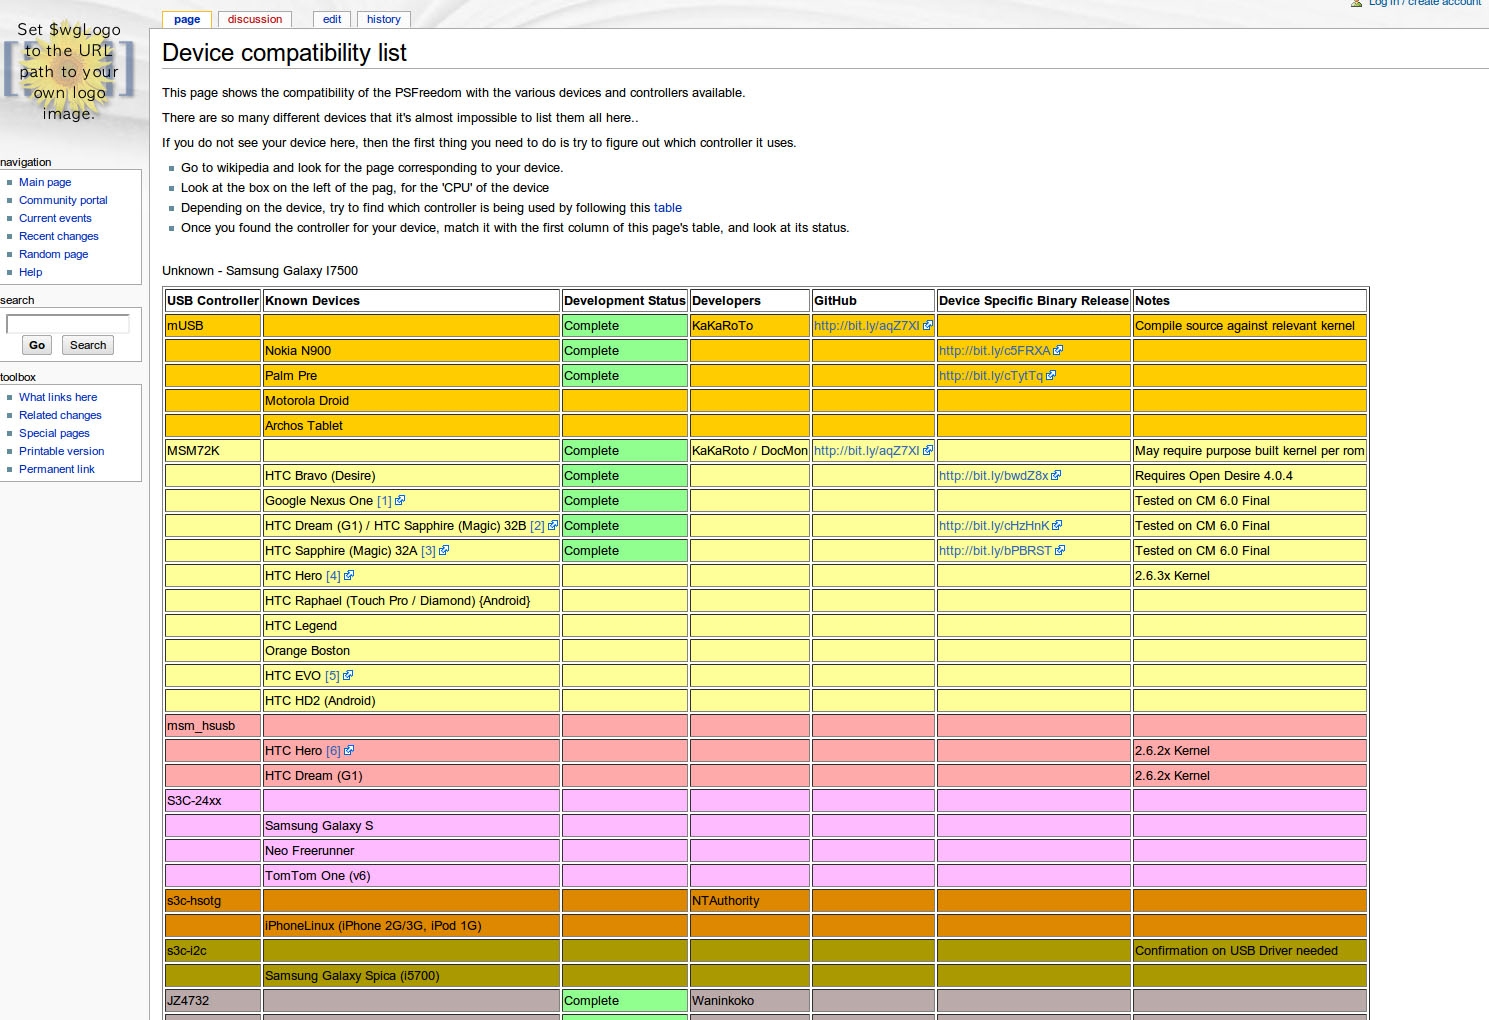
Task: Click the 'HTC Legend' cell
Action: point(411,626)
